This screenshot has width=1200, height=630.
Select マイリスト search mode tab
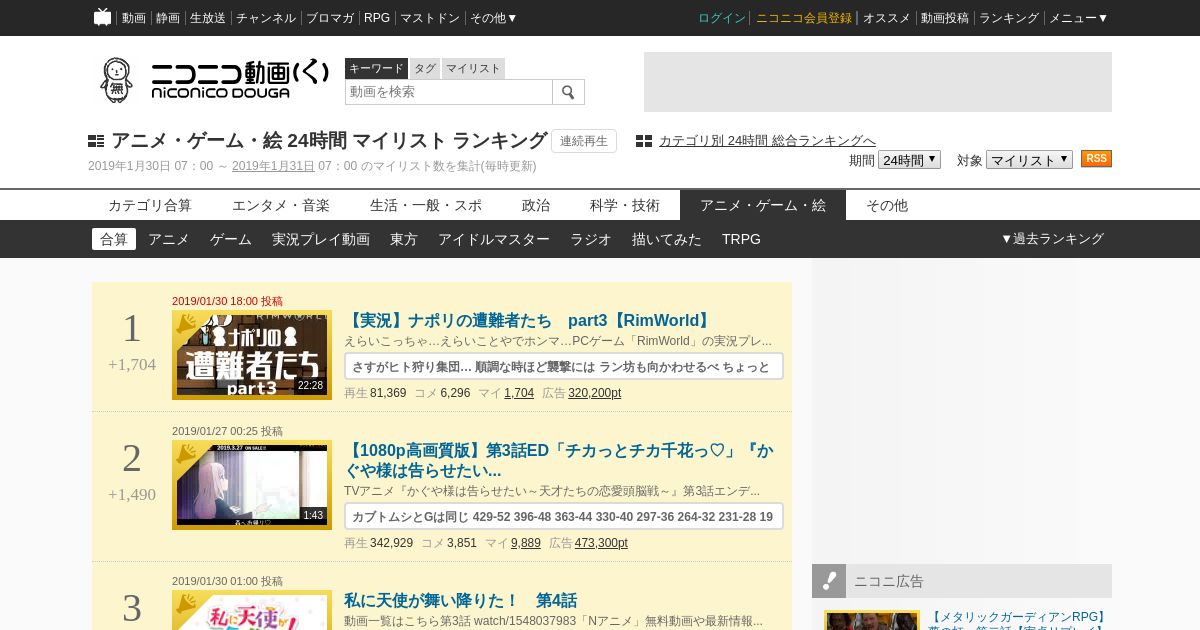pos(473,68)
